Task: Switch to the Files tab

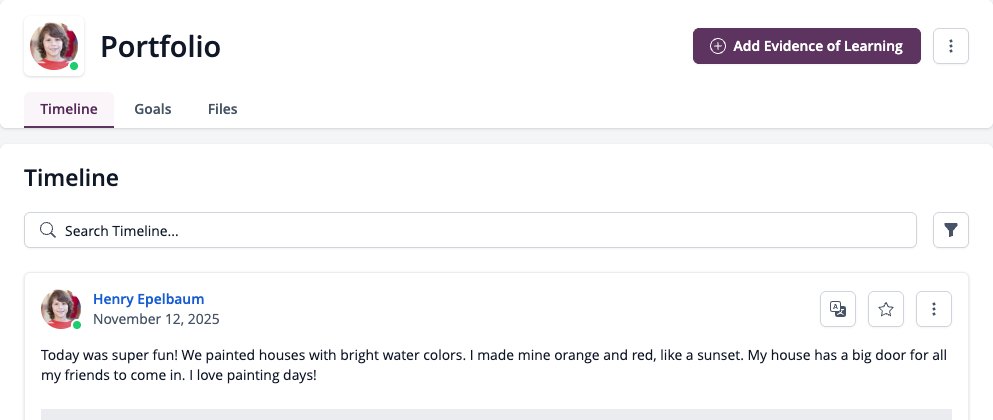Action: point(222,109)
